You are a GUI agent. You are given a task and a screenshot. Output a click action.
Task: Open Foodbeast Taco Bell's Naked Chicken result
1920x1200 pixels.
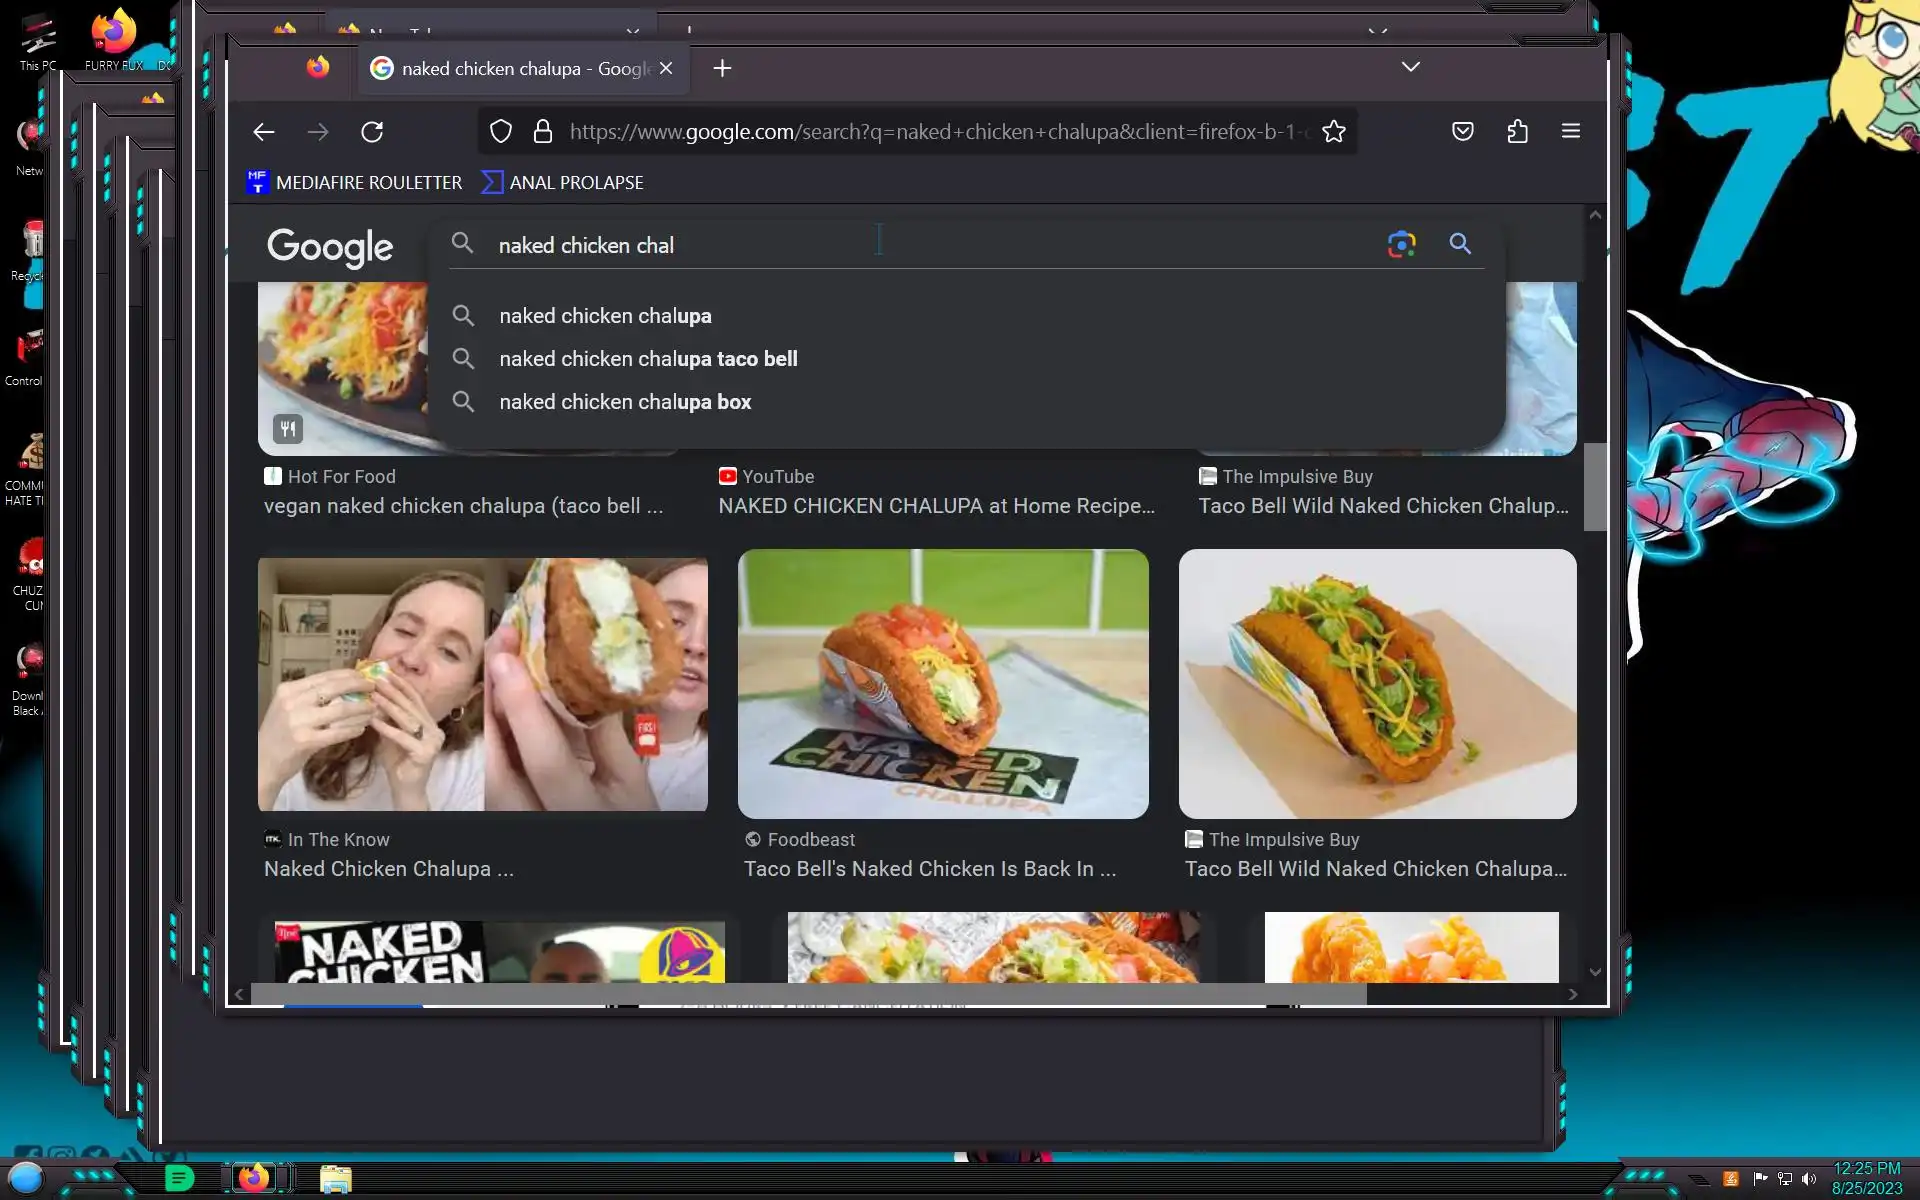tap(929, 869)
